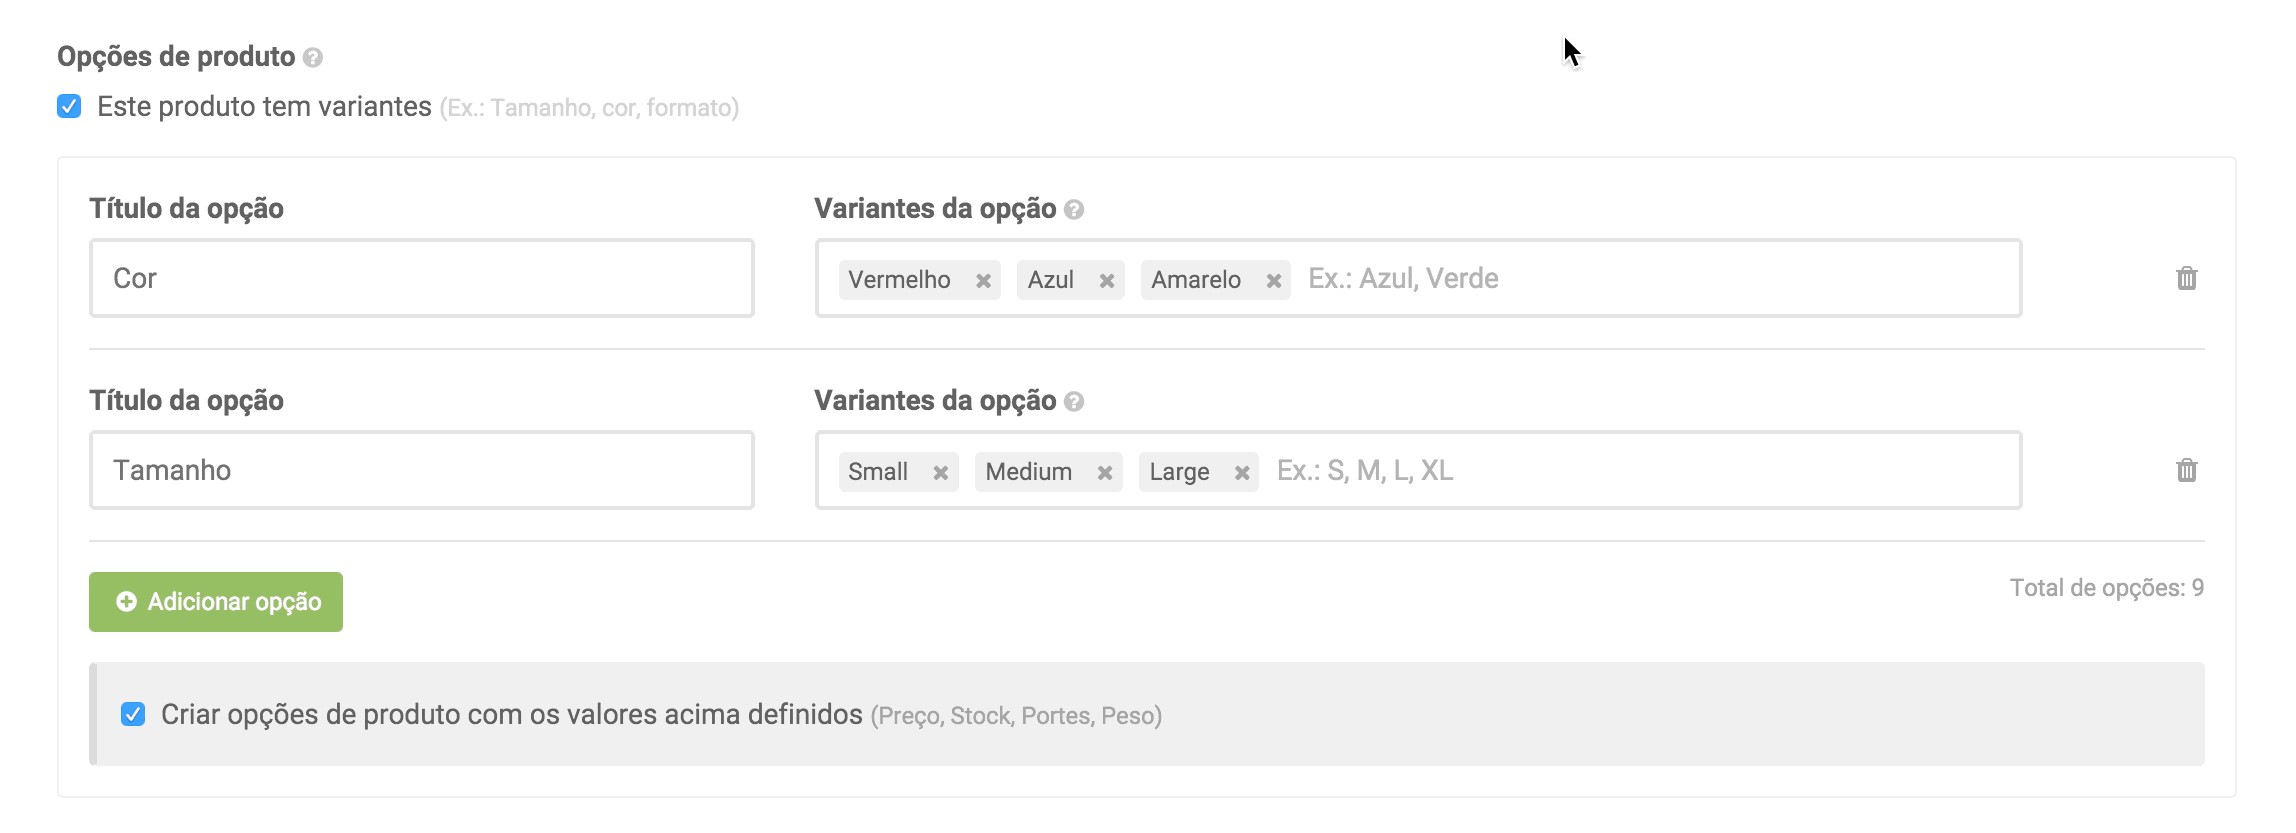Toggle Criar opções de produto checkbox

(x=133, y=714)
